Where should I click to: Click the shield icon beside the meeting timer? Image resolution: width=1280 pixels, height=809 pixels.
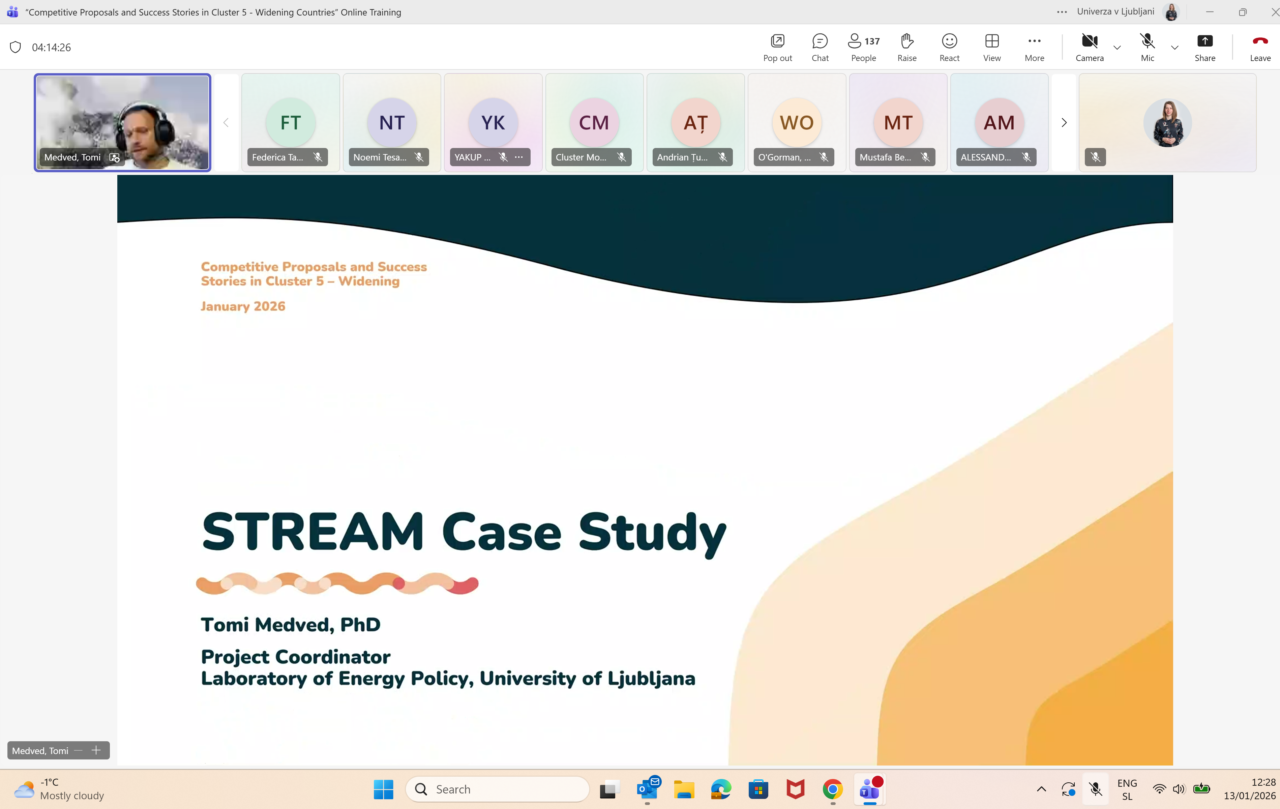point(15,47)
